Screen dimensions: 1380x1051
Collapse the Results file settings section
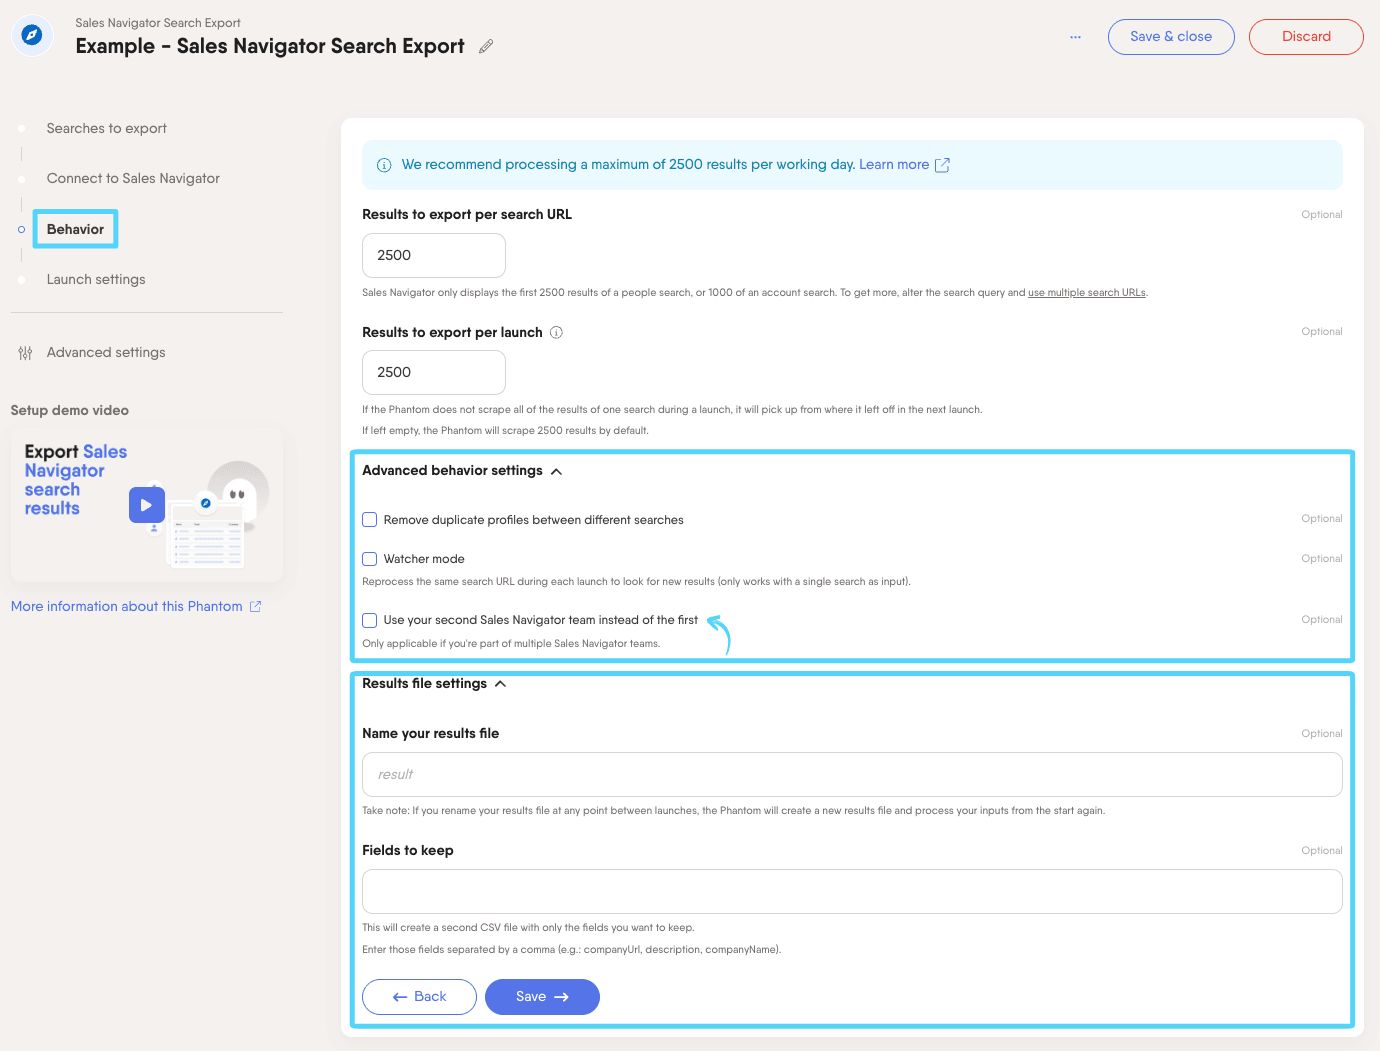[x=501, y=684]
